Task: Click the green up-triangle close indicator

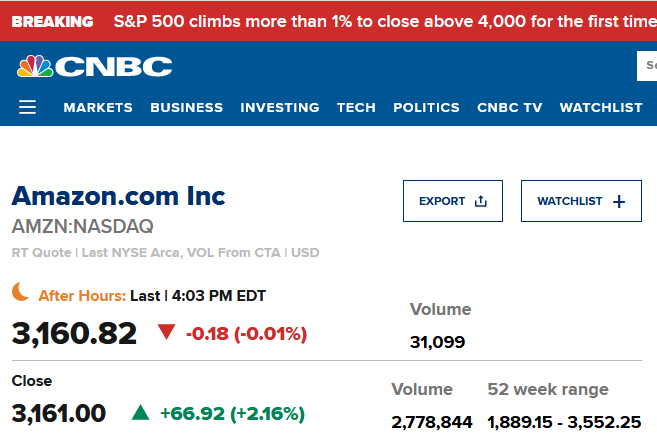Action: click(141, 412)
